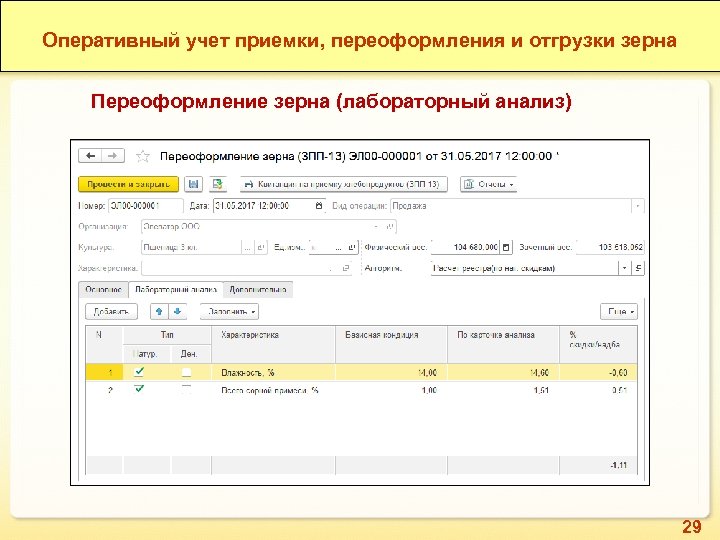Select the Влажность, % characteristic cell
This screenshot has width=720, height=540.
click(273, 372)
